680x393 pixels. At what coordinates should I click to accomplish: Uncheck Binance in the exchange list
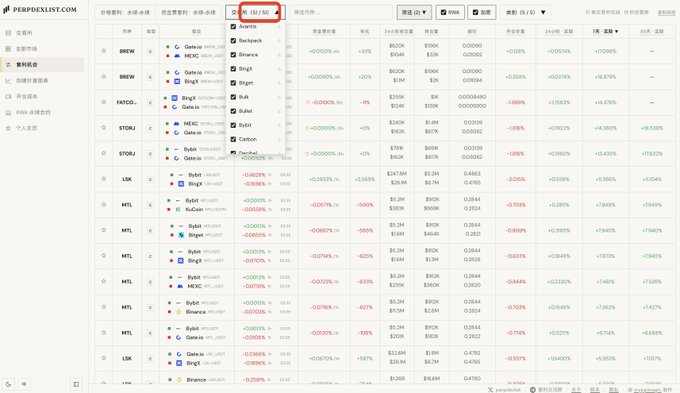[x=233, y=55]
